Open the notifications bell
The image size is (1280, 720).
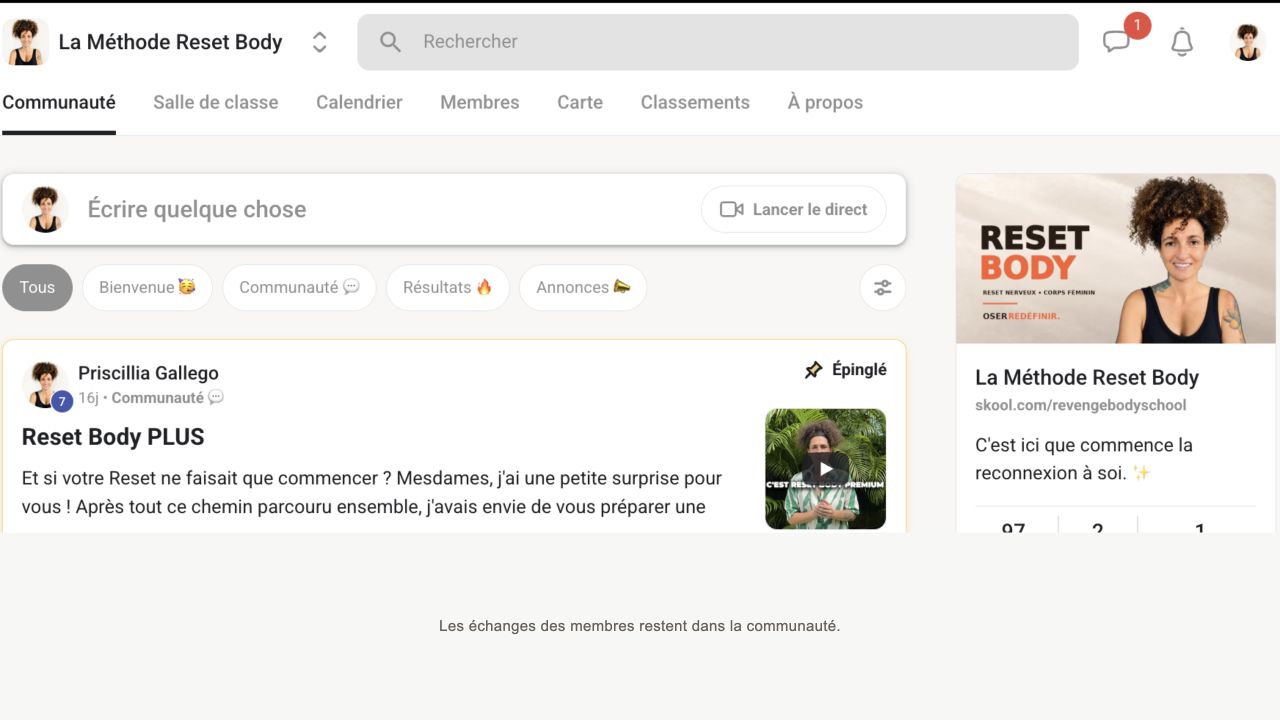1182,42
